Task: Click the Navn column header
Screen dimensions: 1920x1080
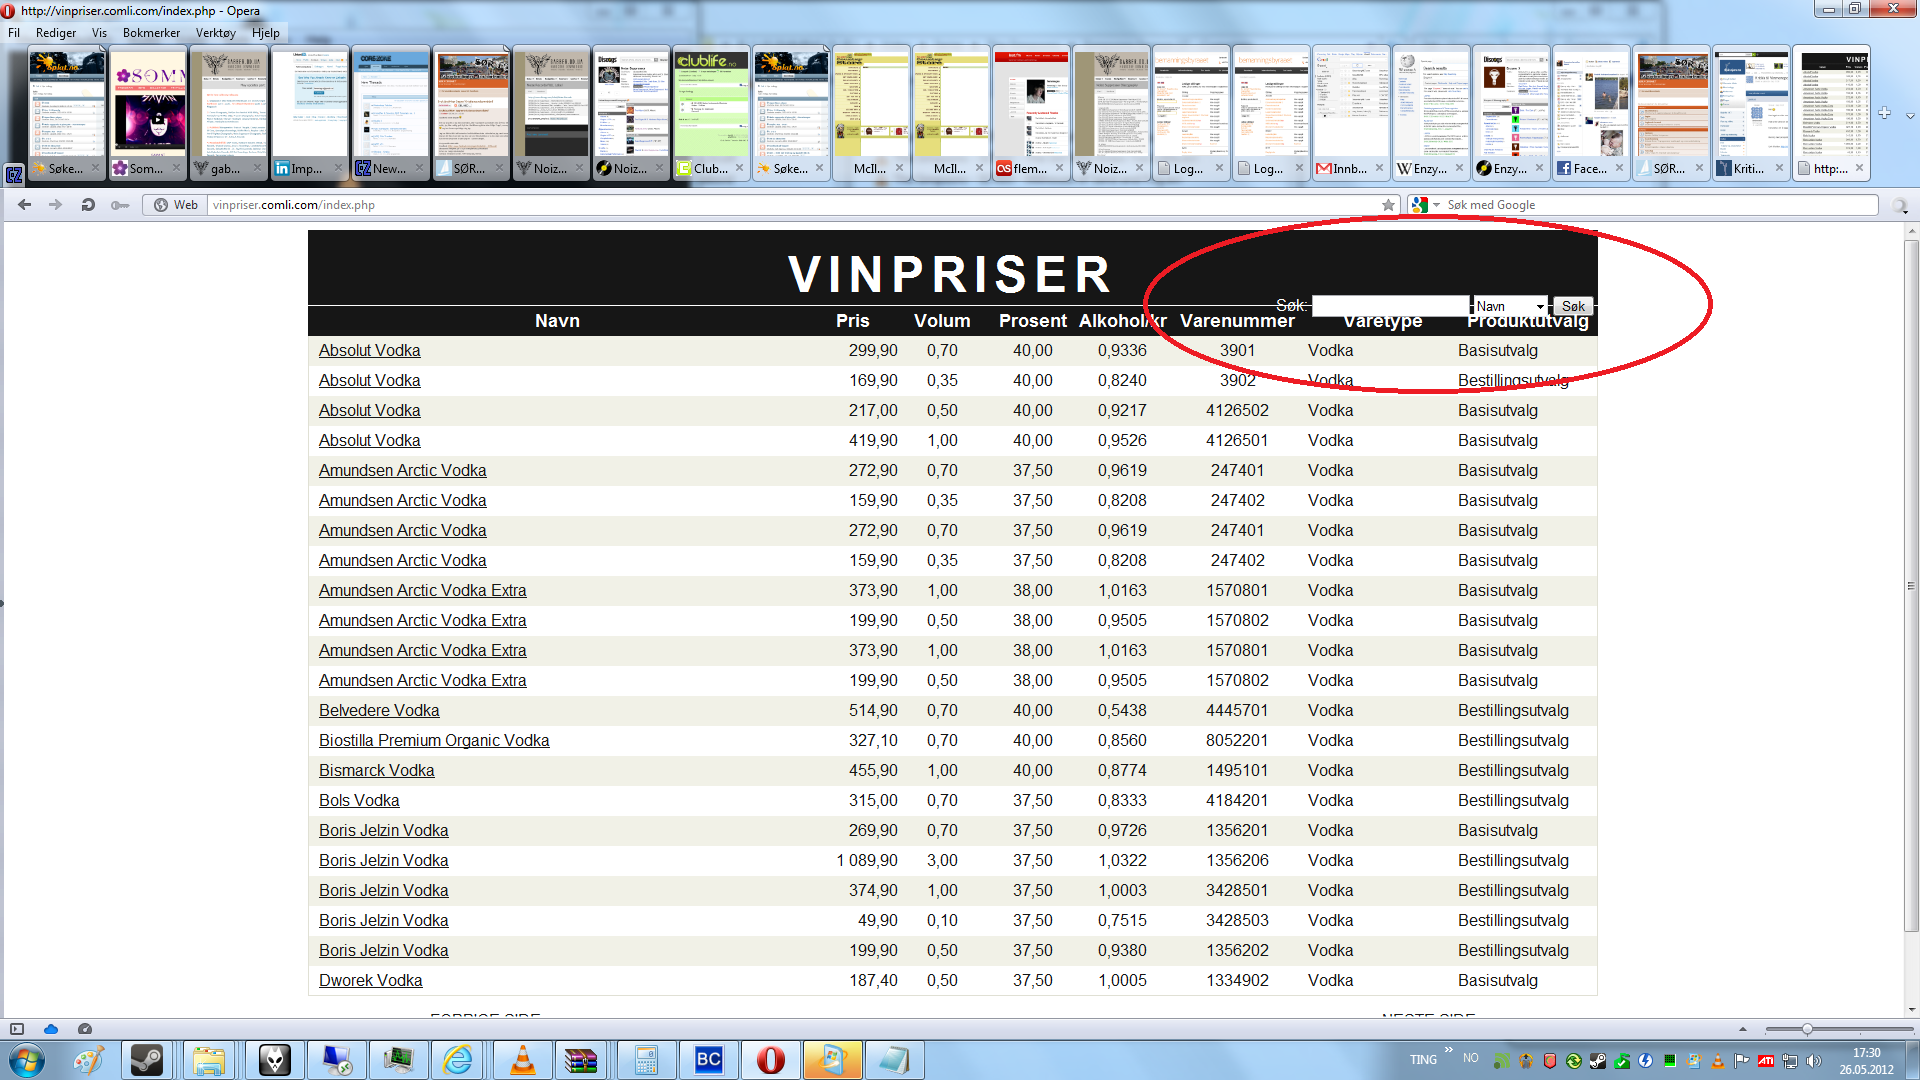Action: click(x=557, y=321)
